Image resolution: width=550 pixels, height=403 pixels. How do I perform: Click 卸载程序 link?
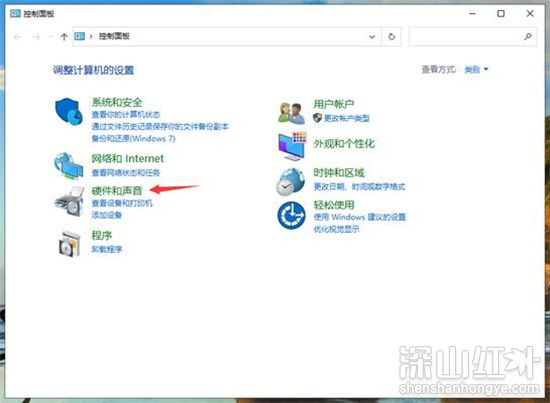pyautogui.click(x=107, y=249)
